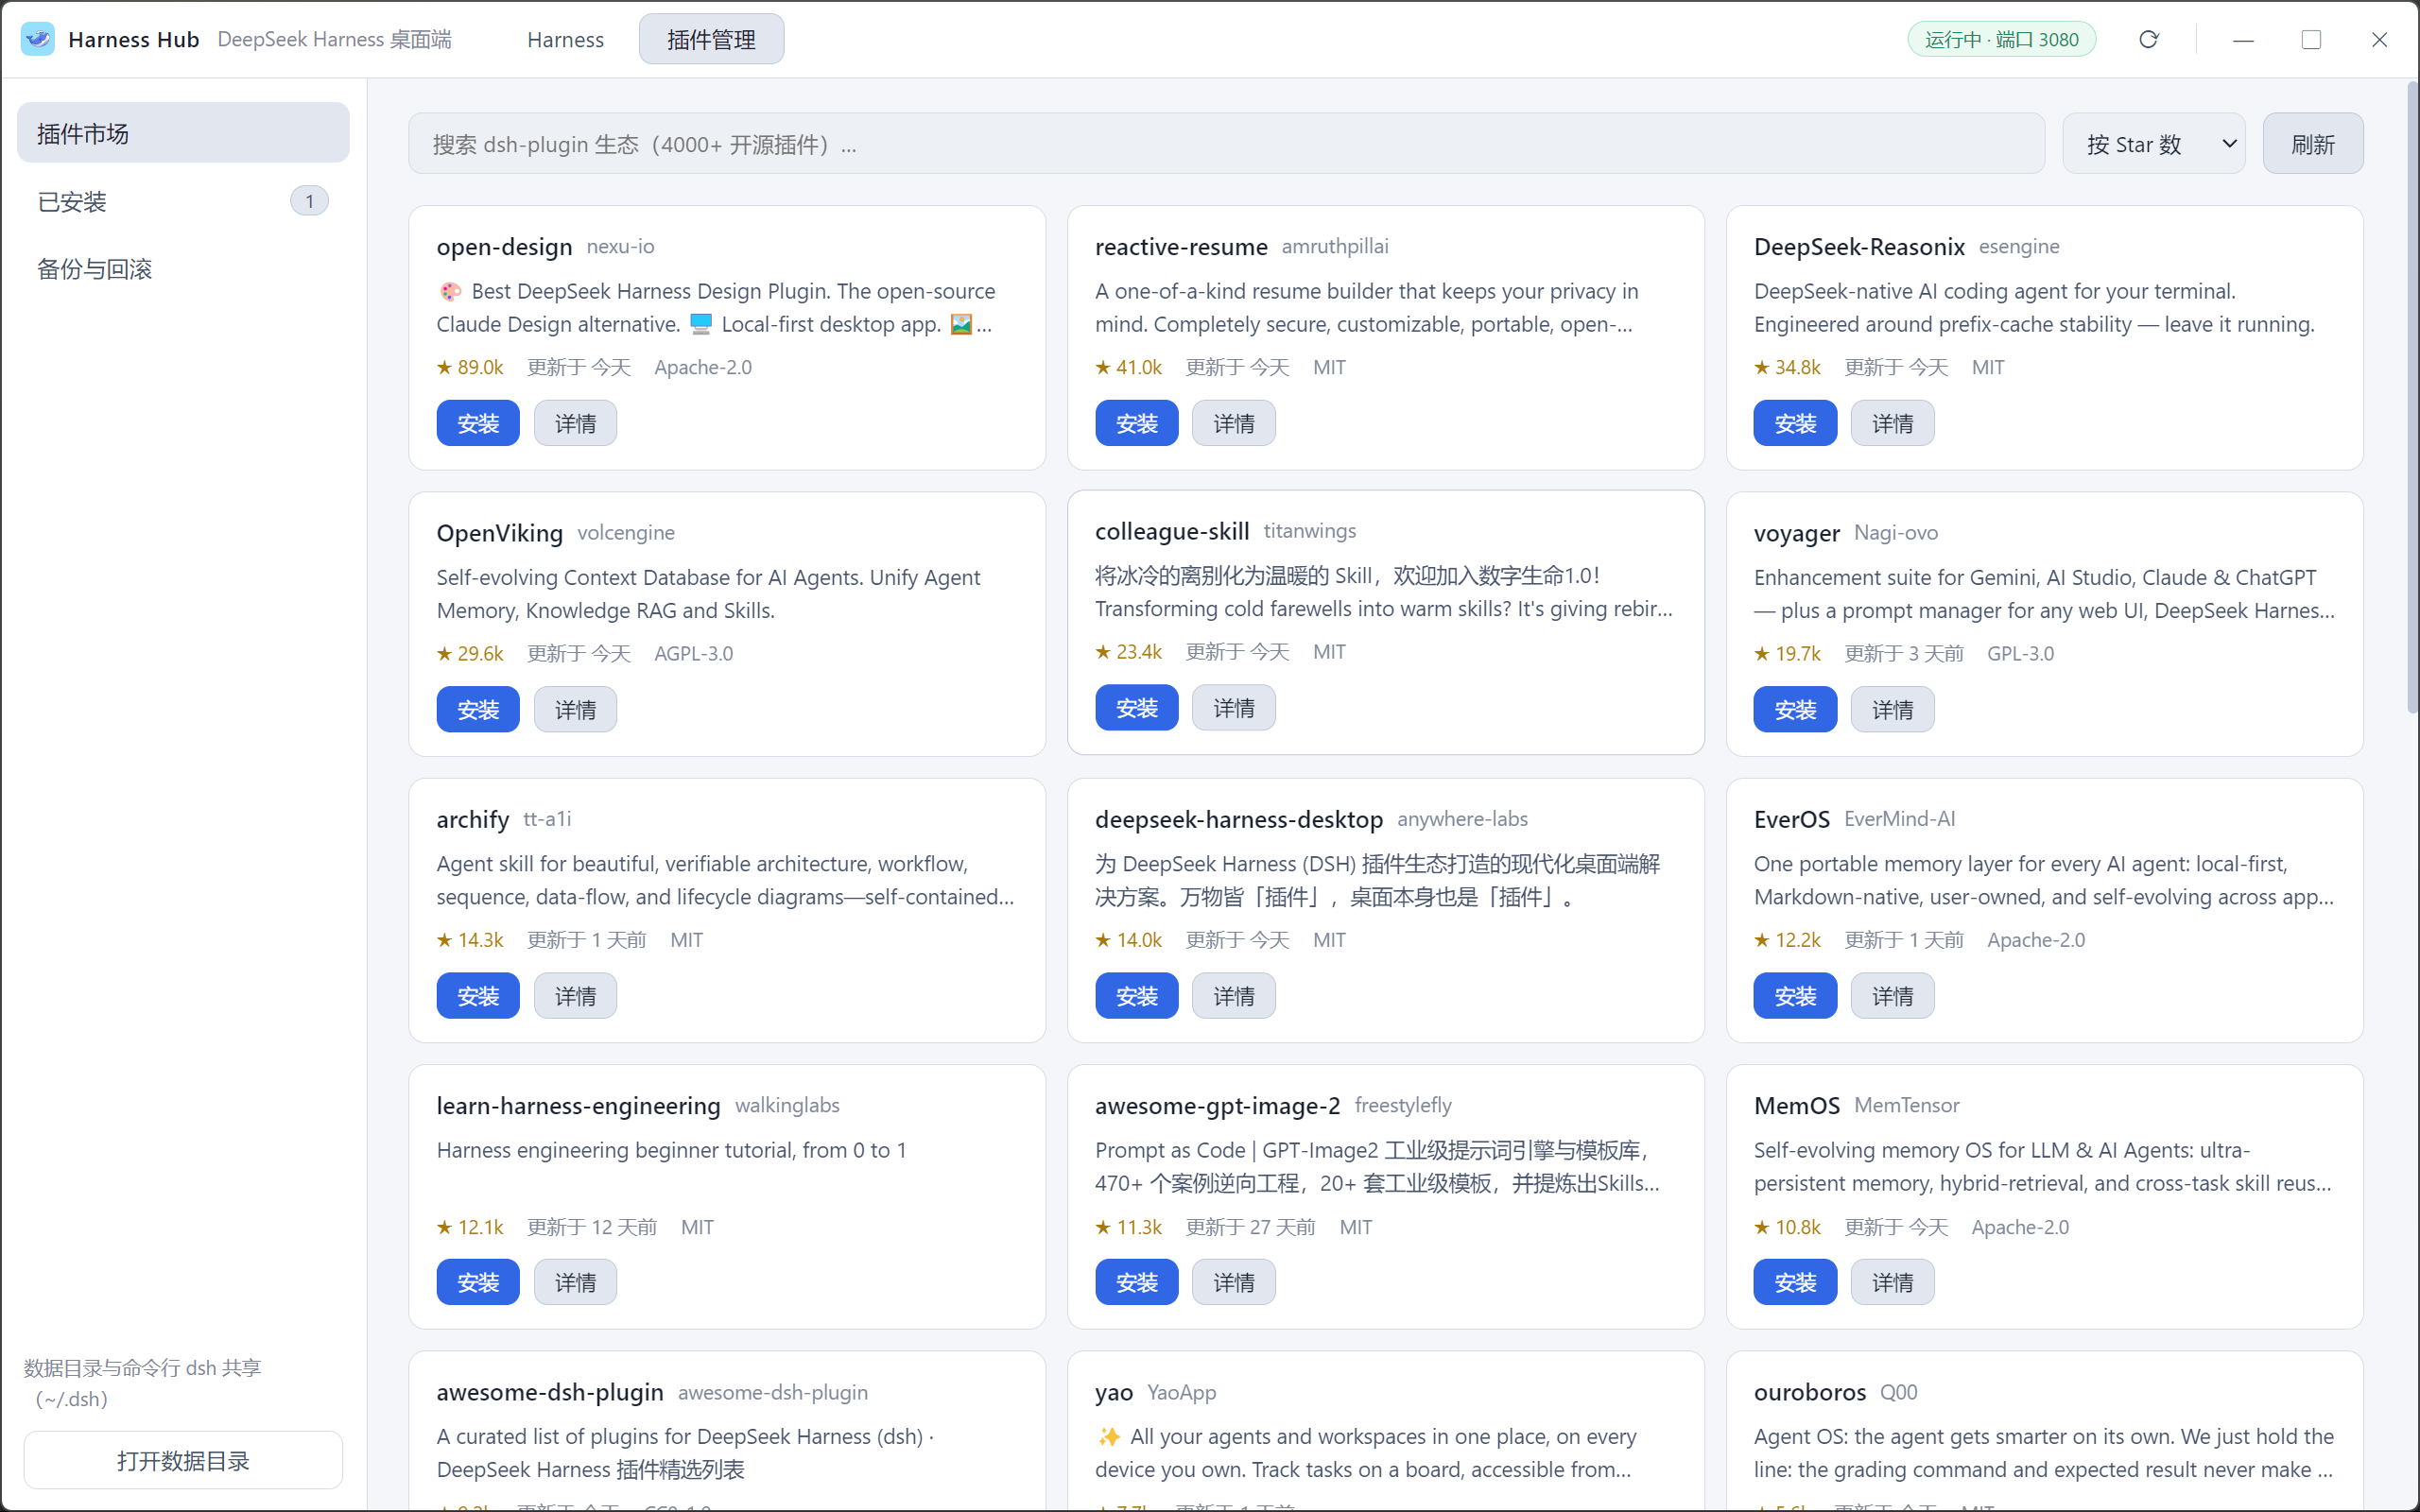The height and width of the screenshot is (1512, 2420).
Task: Open the sort dropdown 按 Star 数
Action: [x=2154, y=144]
